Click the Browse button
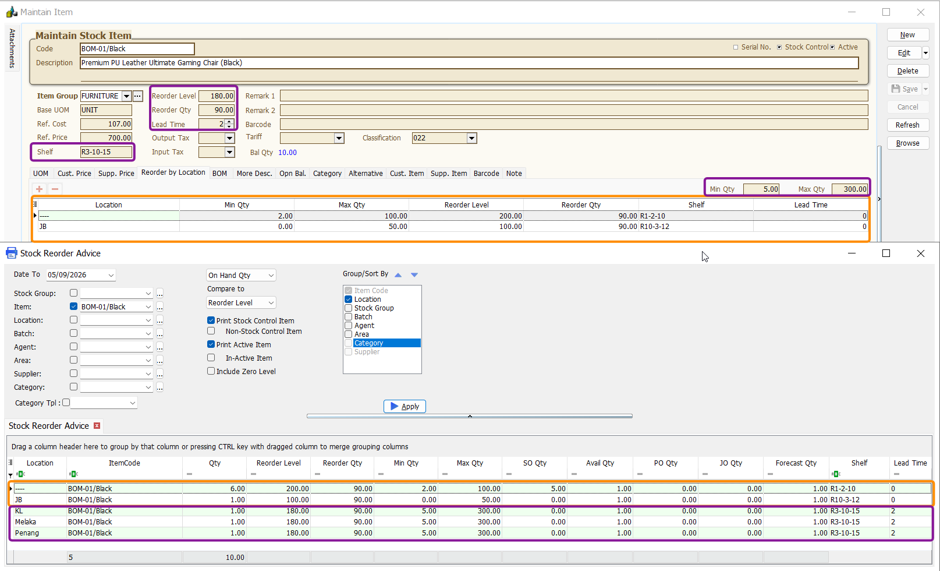The width and height of the screenshot is (940, 571). 908,143
